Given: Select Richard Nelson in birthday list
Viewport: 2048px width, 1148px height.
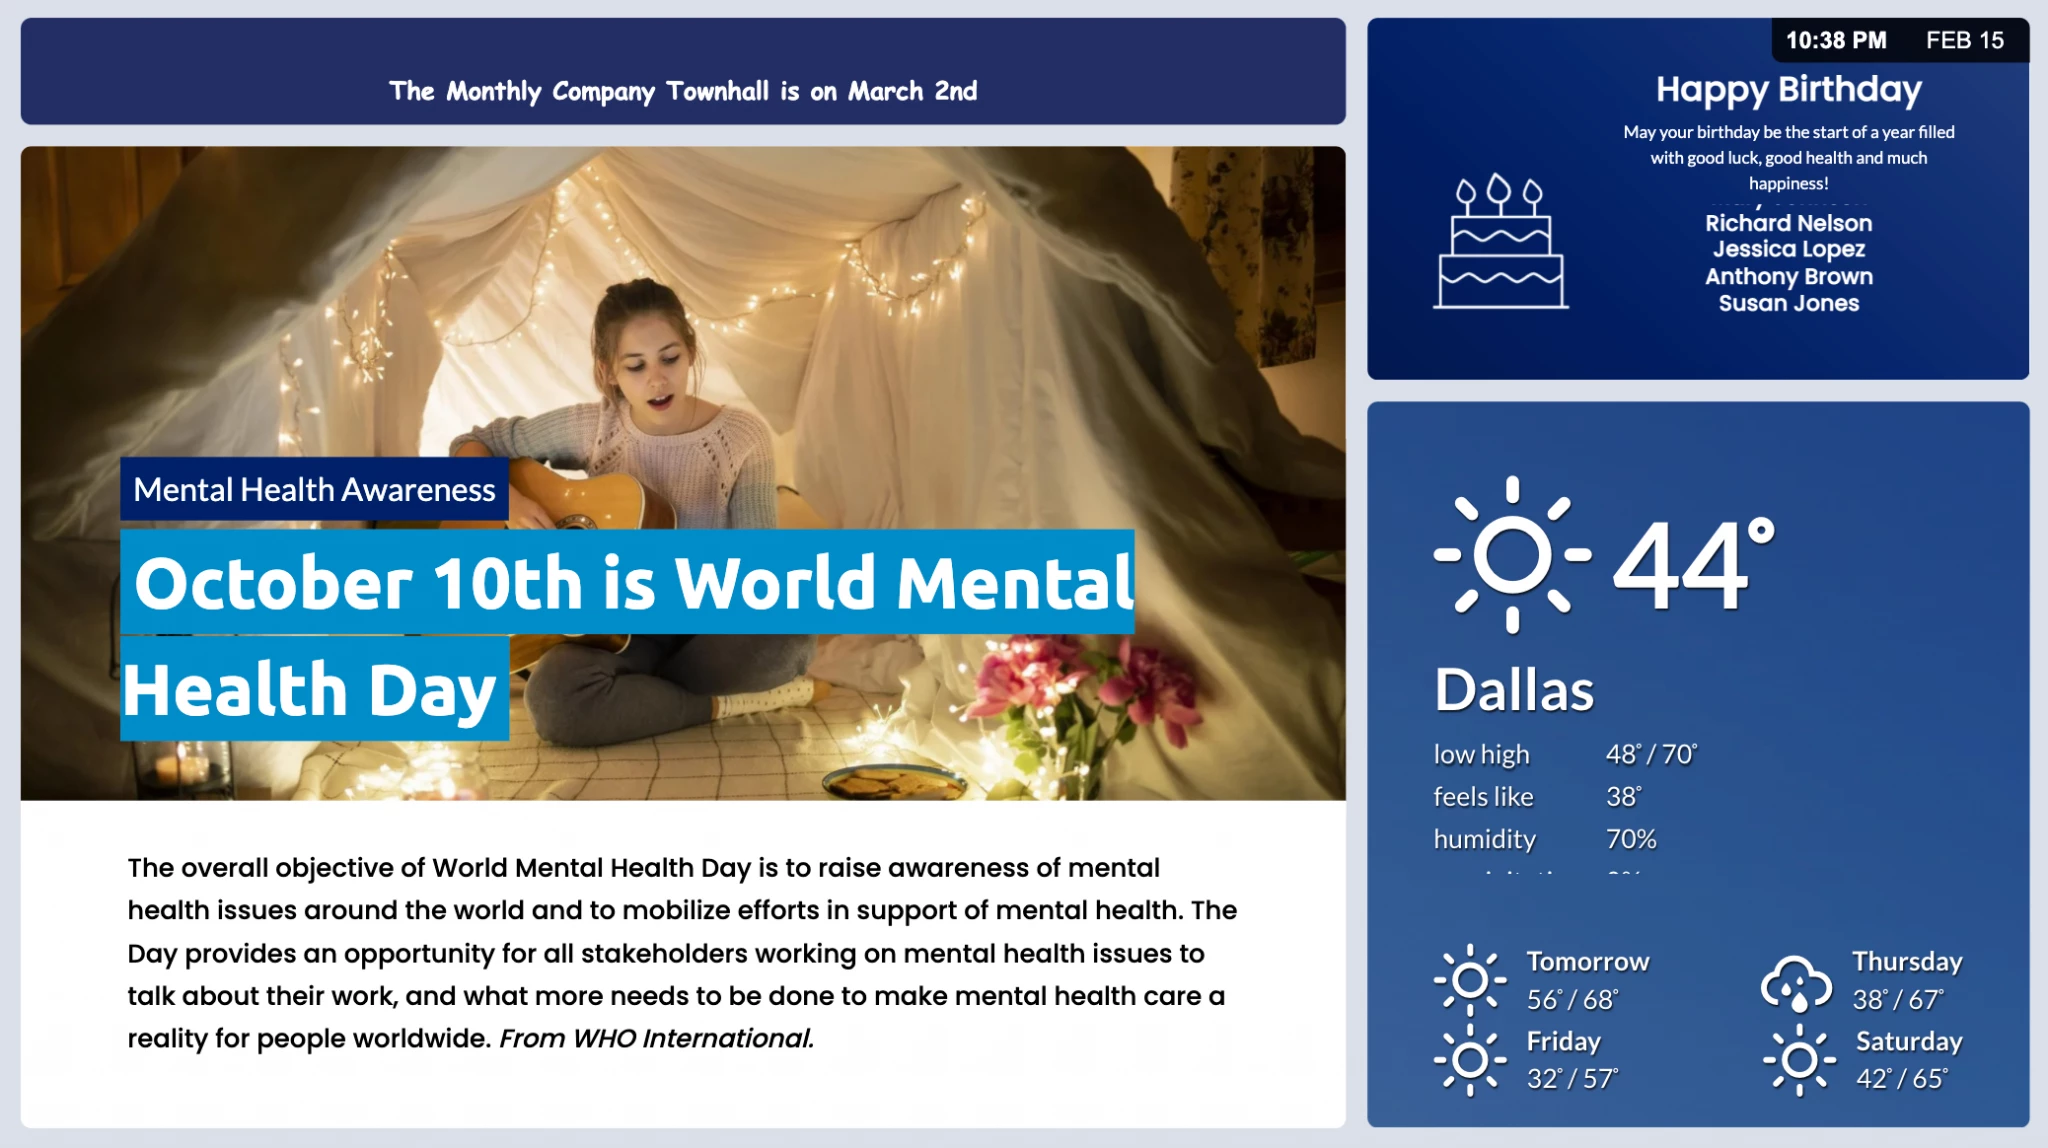Looking at the screenshot, I should (1788, 223).
